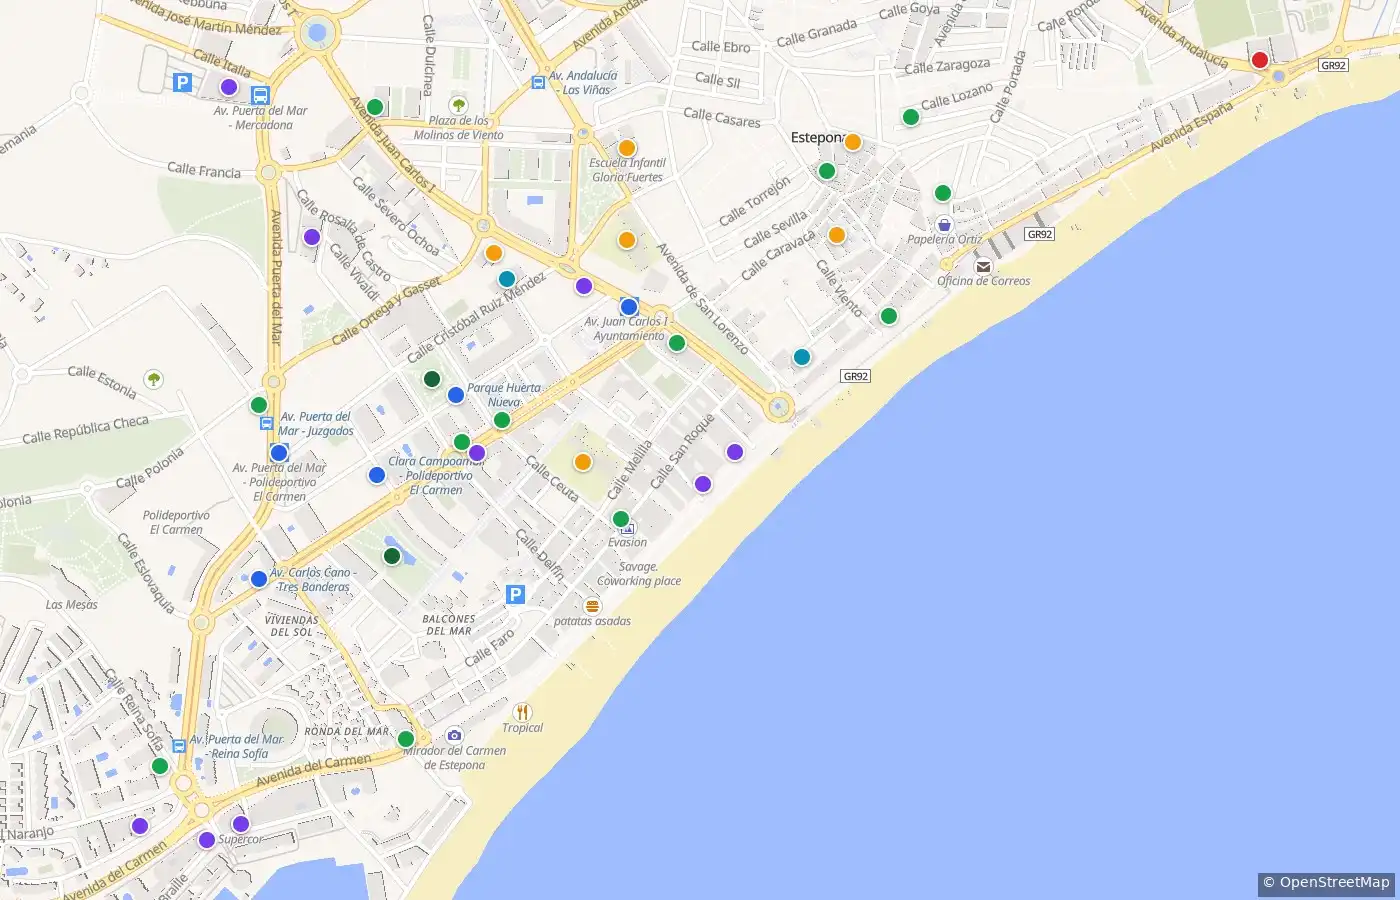This screenshot has width=1400, height=900.
Task: Click the green marker just above Evasion
Action: point(621,519)
